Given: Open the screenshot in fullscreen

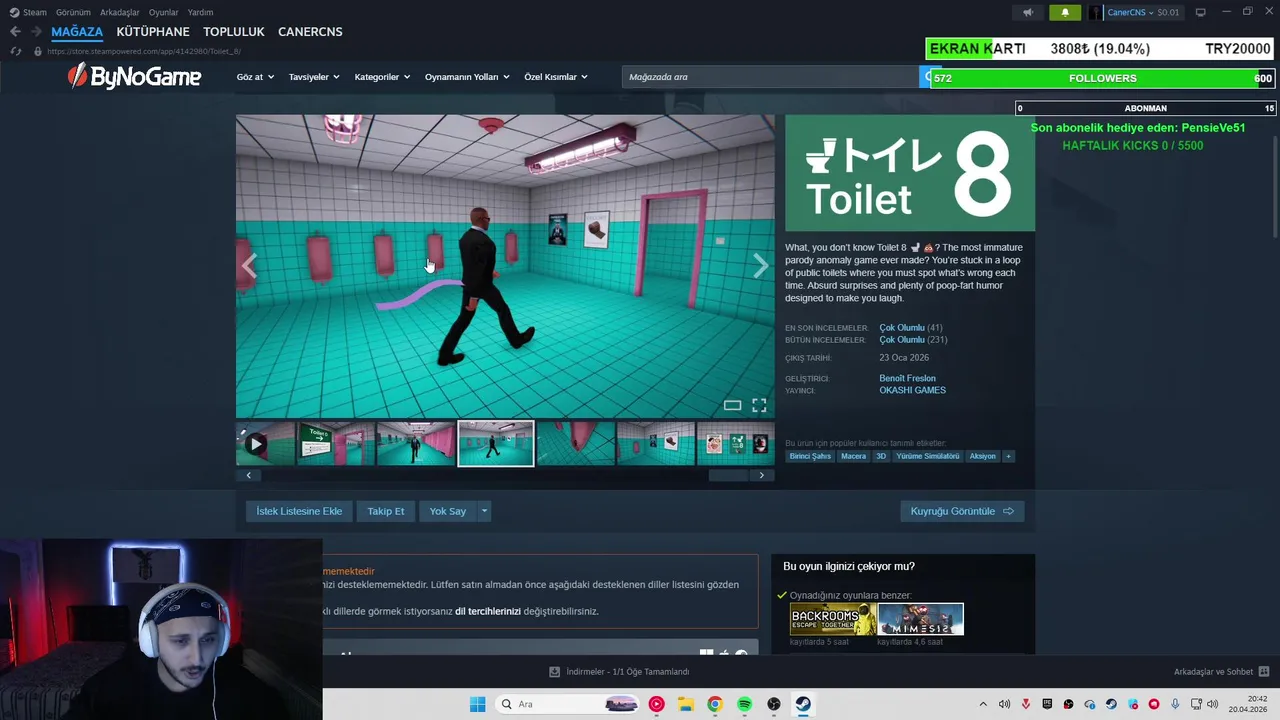Looking at the screenshot, I should (x=759, y=405).
